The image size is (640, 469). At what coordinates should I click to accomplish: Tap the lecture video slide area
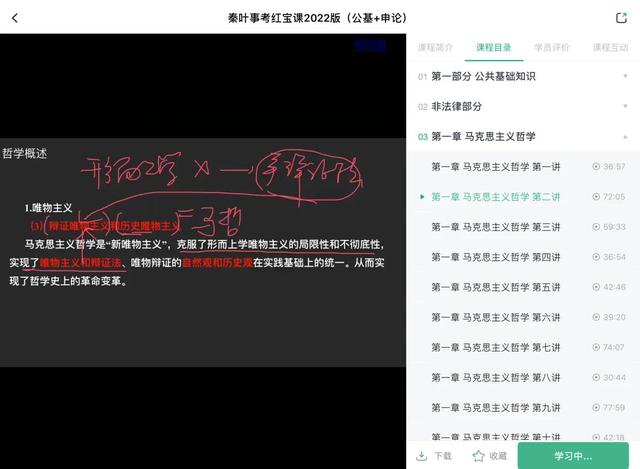[x=203, y=252]
